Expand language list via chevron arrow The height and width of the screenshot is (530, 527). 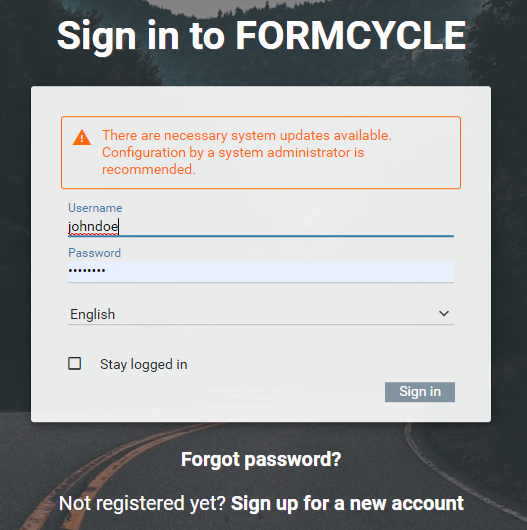click(x=444, y=313)
